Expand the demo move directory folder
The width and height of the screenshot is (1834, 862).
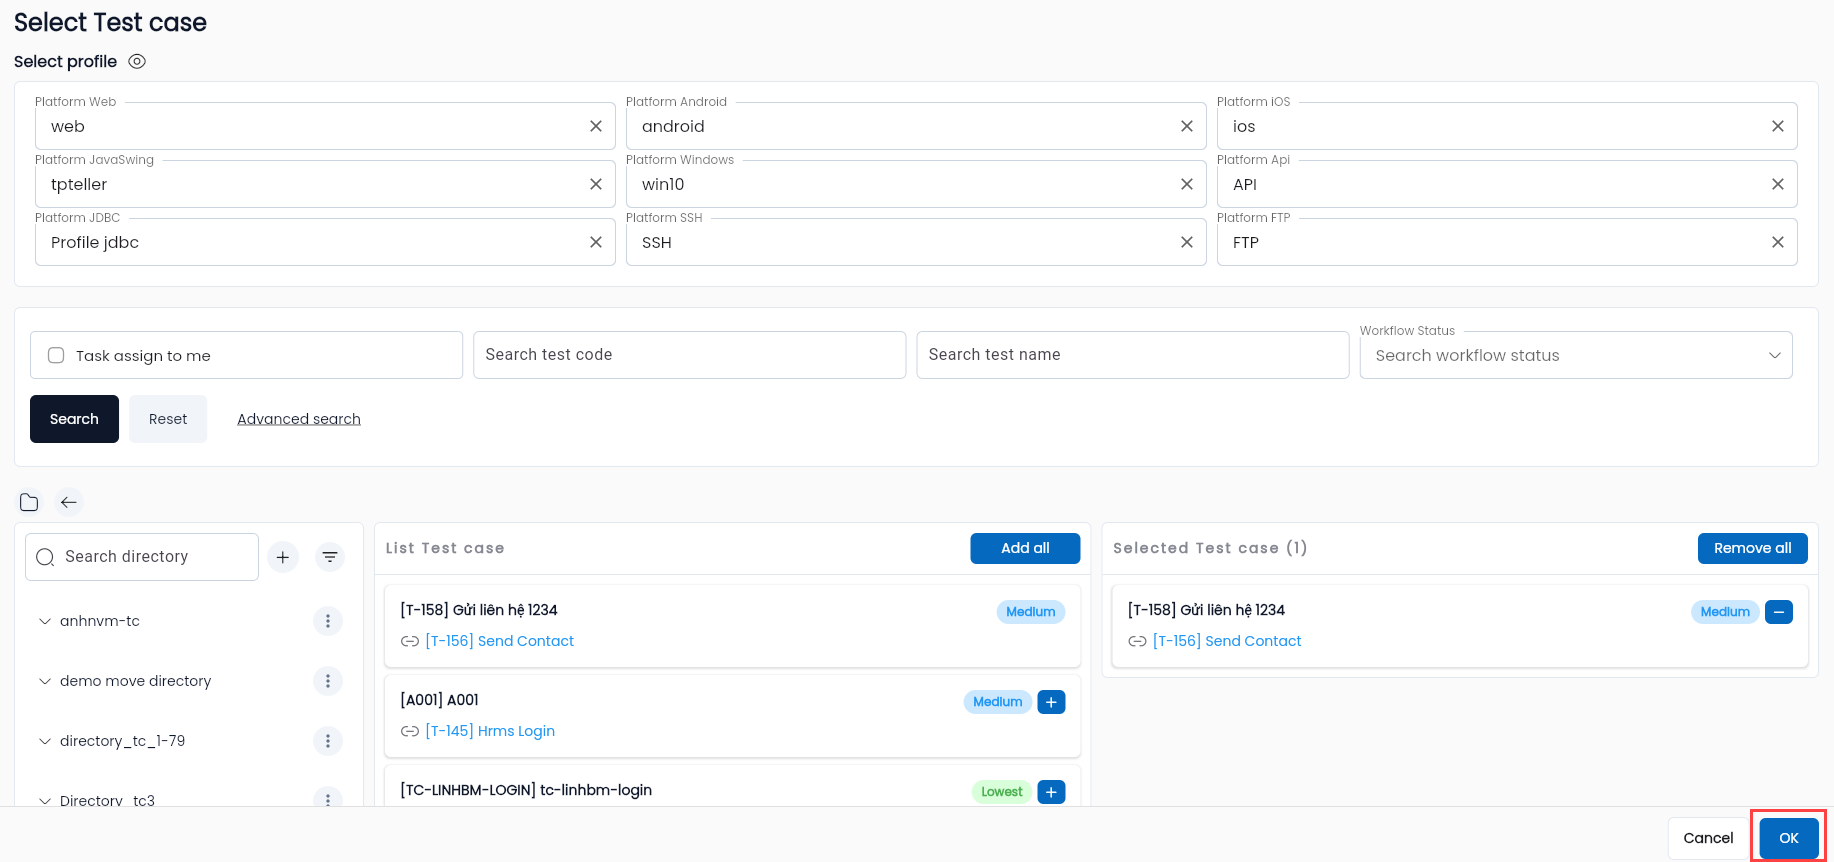tap(45, 681)
